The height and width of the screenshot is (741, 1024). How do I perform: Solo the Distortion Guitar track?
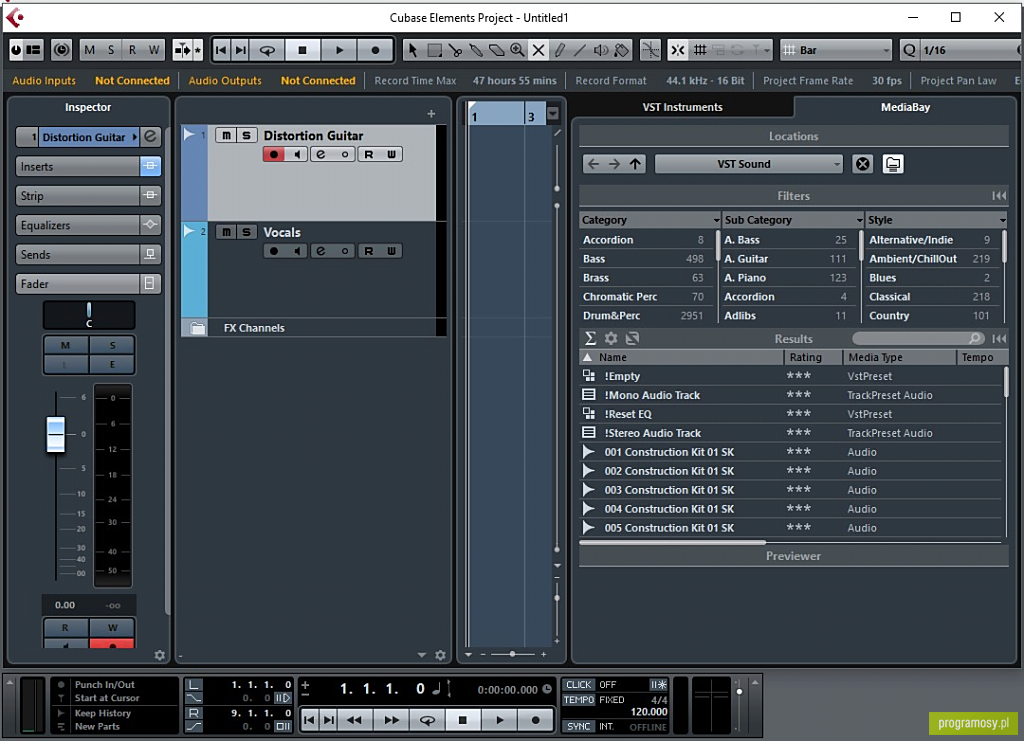246,135
